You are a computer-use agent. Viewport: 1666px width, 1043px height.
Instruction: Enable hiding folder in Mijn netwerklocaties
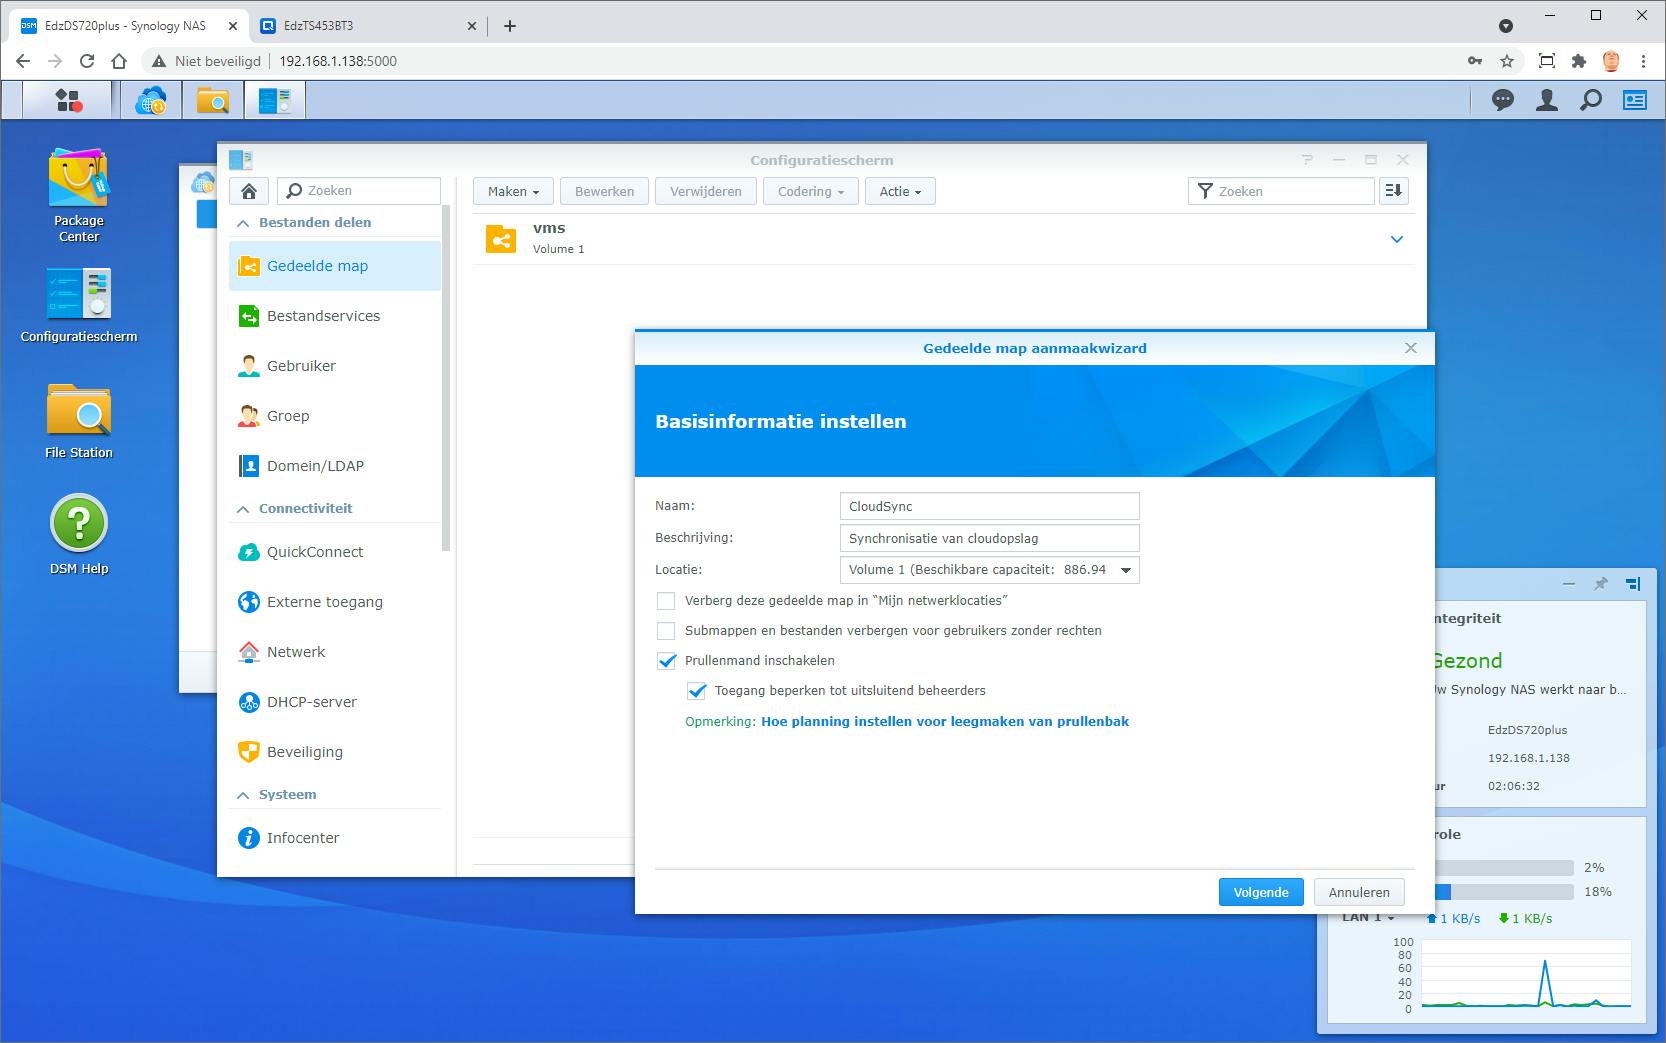(x=666, y=601)
